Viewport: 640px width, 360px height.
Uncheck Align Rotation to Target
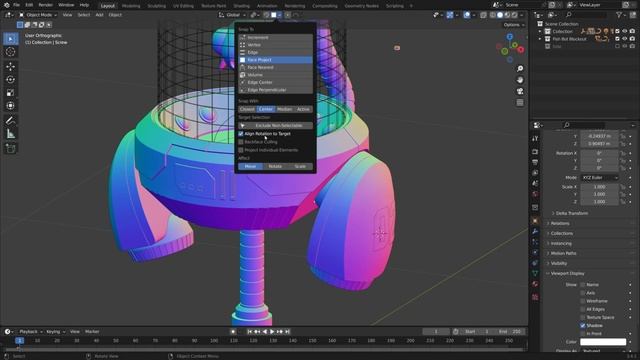(x=241, y=134)
